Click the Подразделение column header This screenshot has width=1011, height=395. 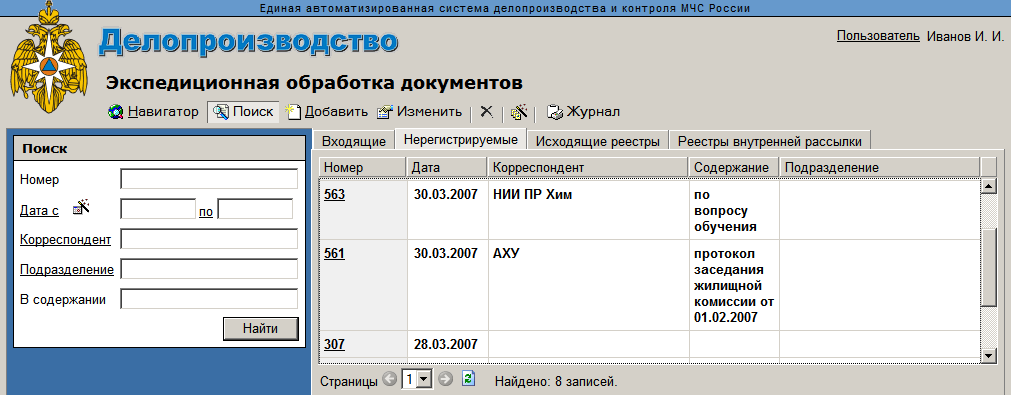coord(879,168)
